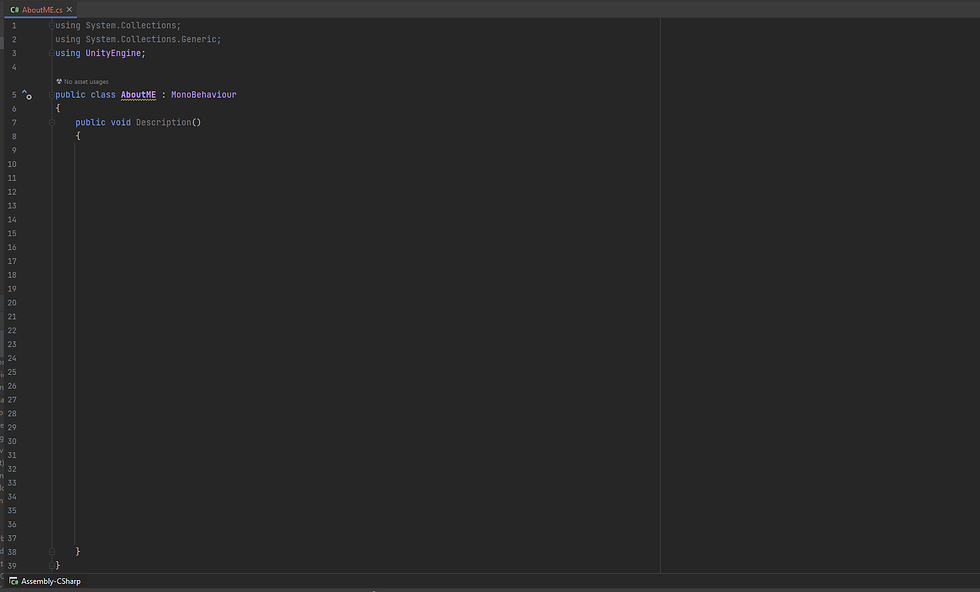980x592 pixels.
Task: Select the AboutME.cs editor tab
Action: tap(41, 9)
